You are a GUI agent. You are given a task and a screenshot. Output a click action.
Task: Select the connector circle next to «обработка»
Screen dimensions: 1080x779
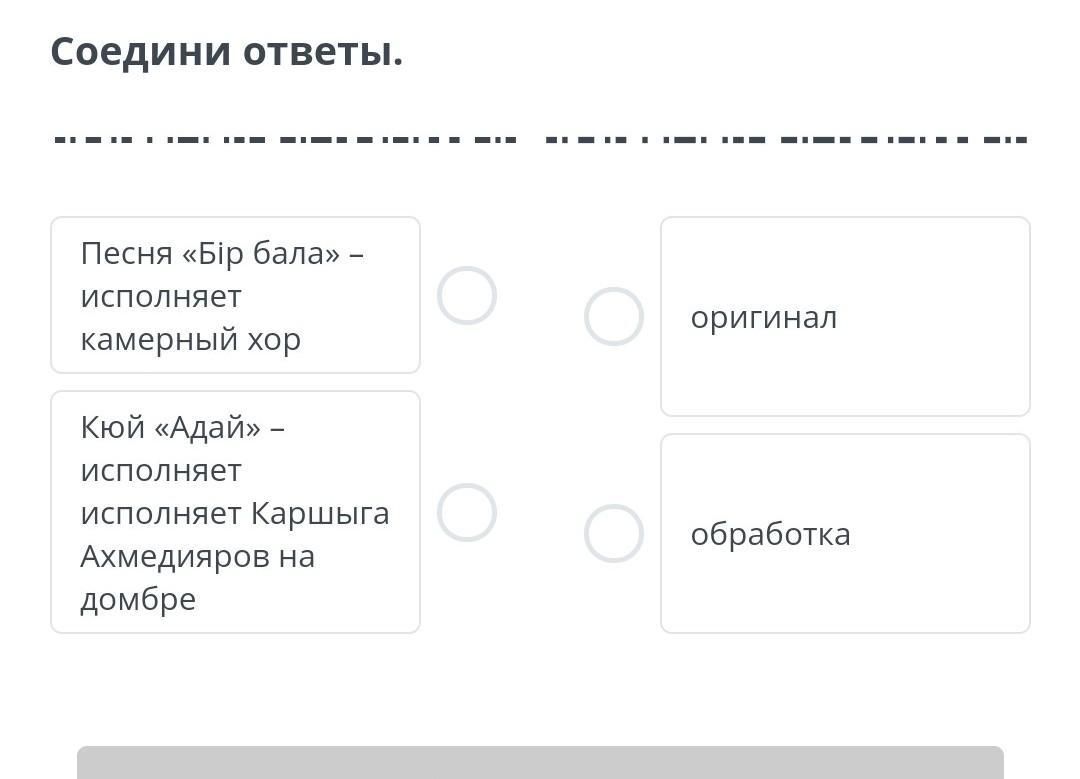point(613,534)
